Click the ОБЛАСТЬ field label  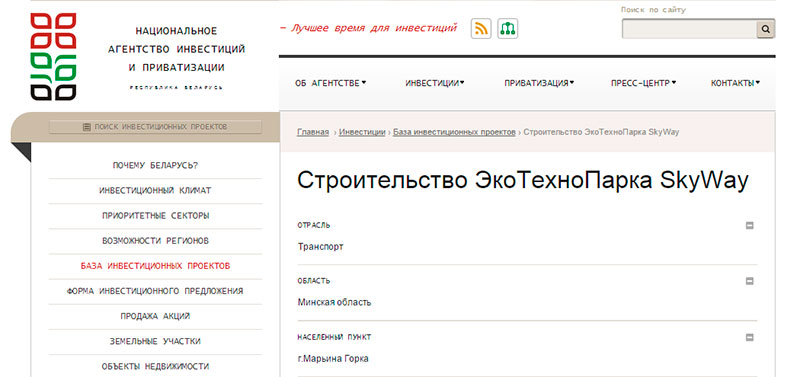tap(314, 281)
